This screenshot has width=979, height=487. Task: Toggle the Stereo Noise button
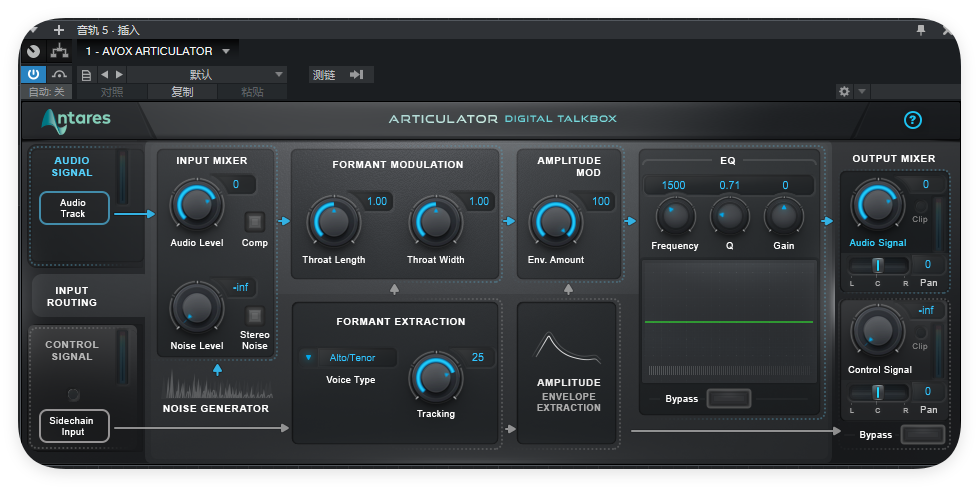point(254,315)
